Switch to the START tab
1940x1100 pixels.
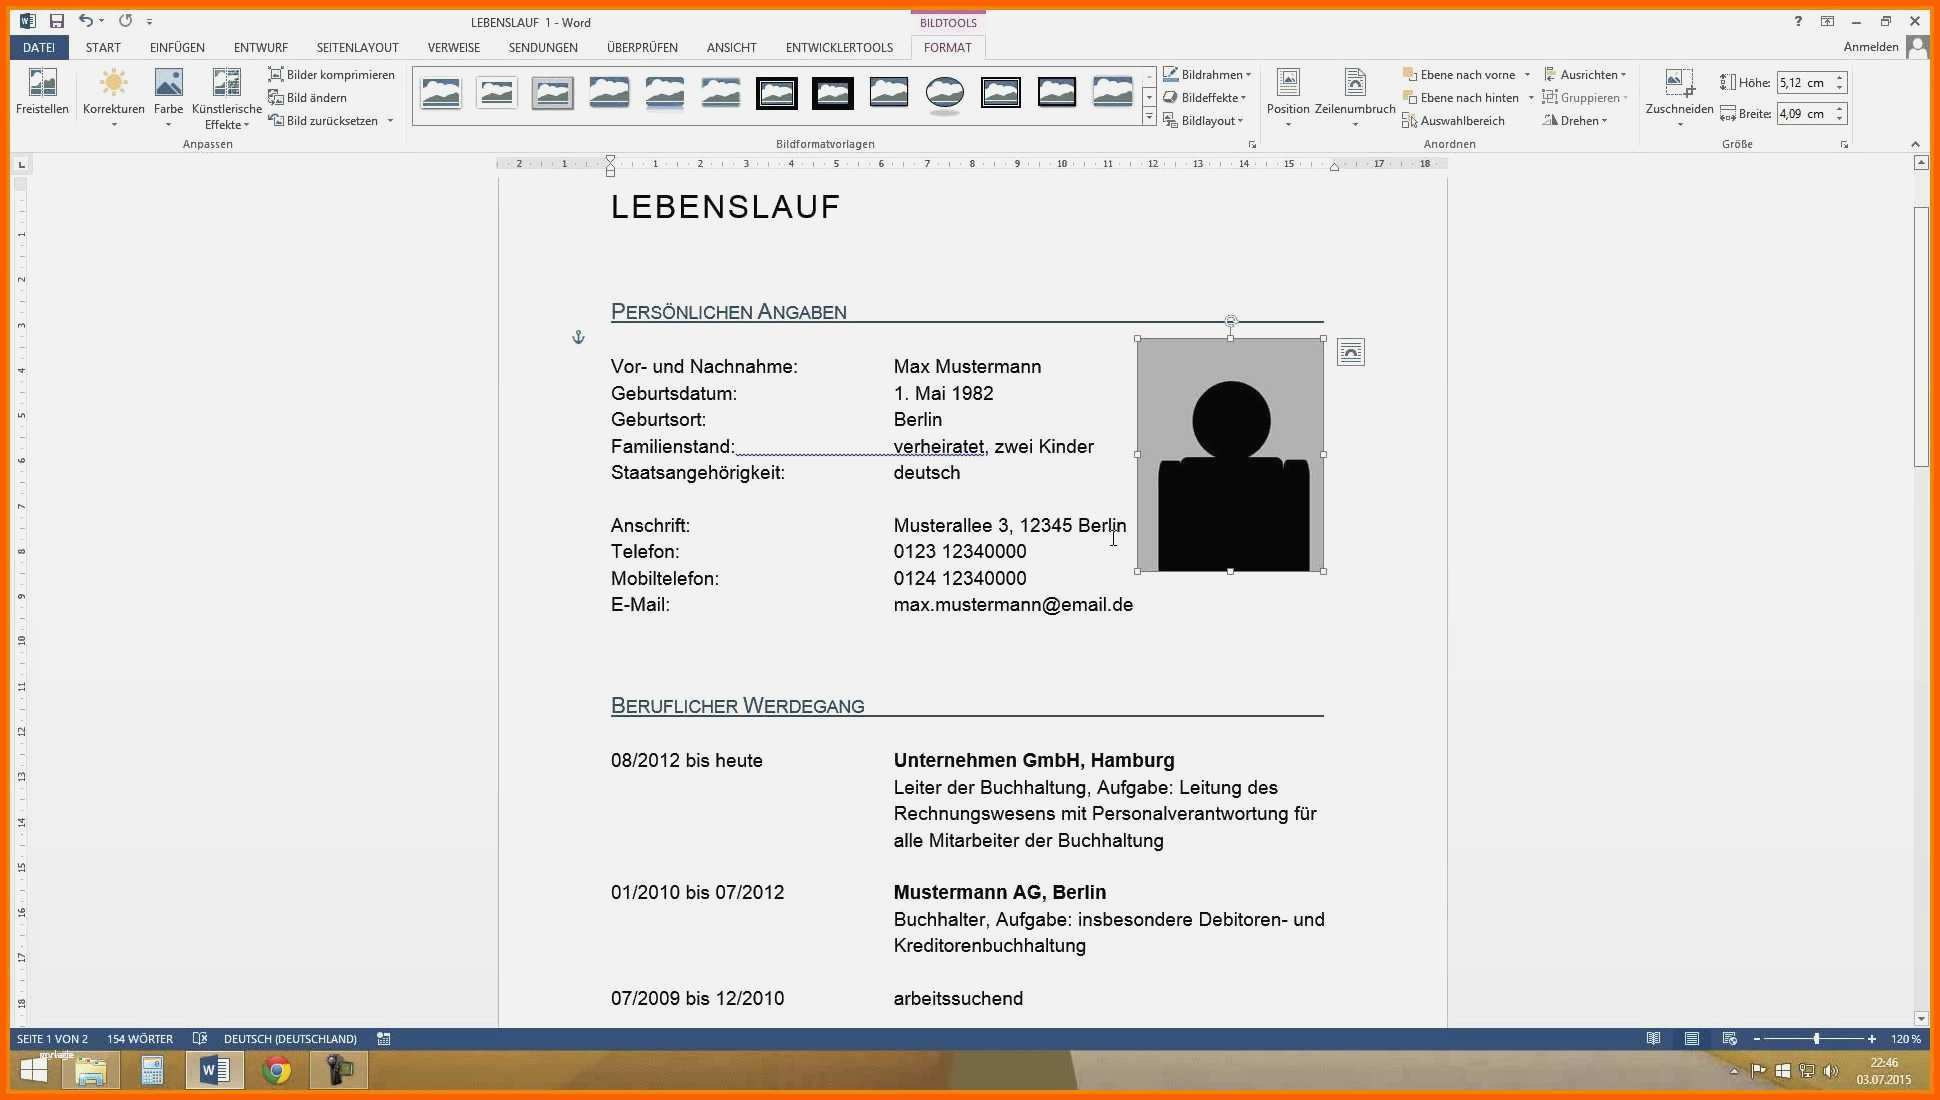coord(103,47)
